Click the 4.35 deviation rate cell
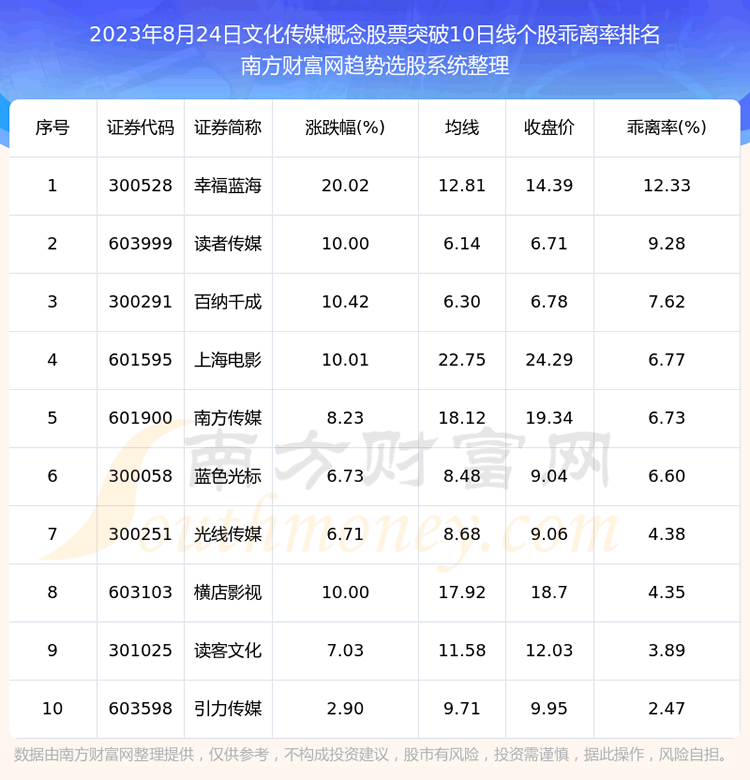Image resolution: width=750 pixels, height=780 pixels. (666, 592)
